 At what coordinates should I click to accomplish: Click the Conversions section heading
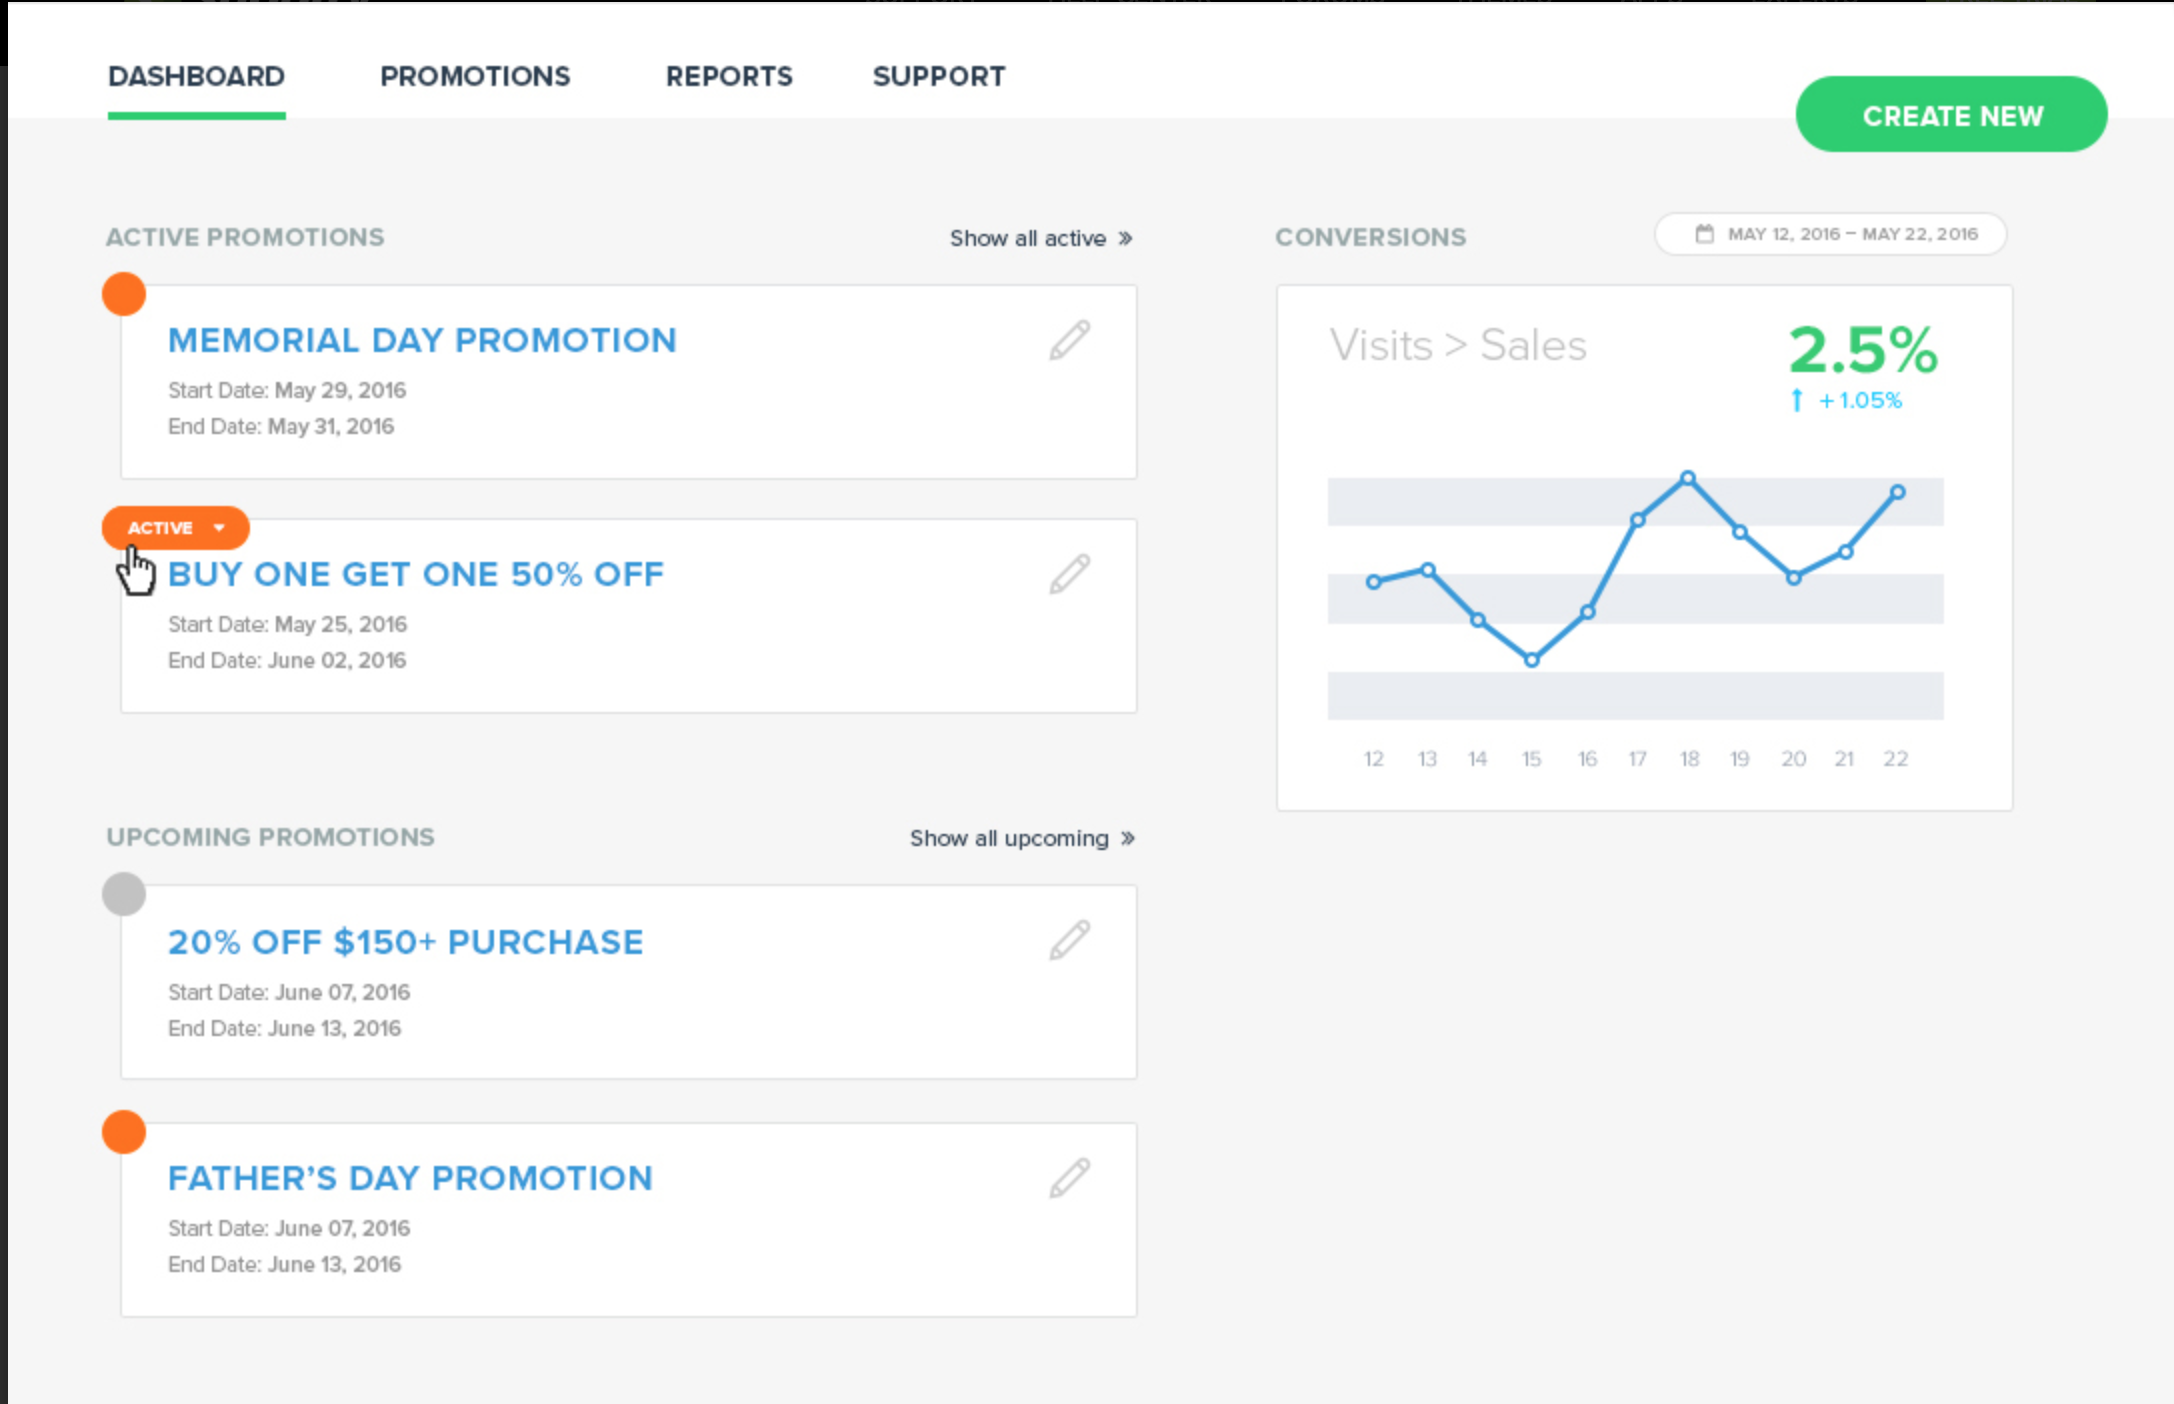[x=1370, y=237]
